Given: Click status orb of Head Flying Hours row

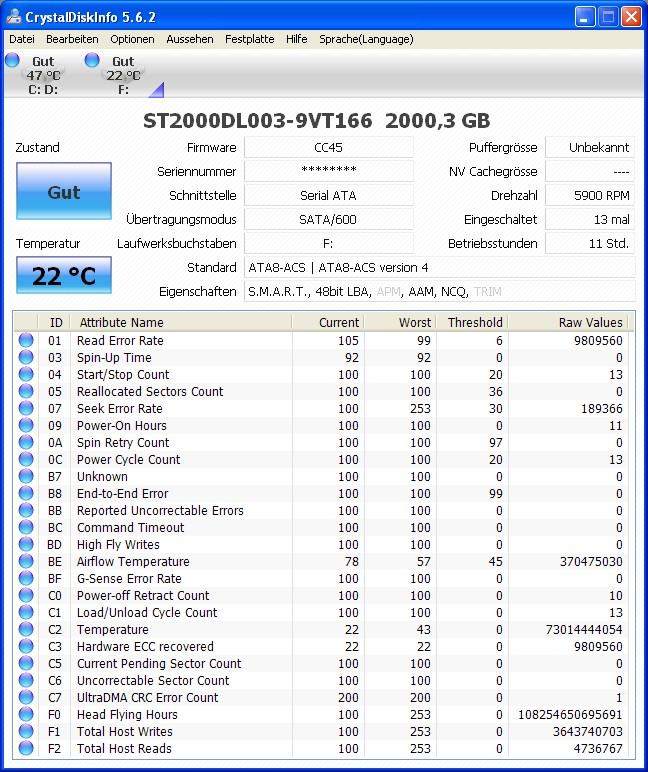Looking at the screenshot, I should (x=26, y=714).
